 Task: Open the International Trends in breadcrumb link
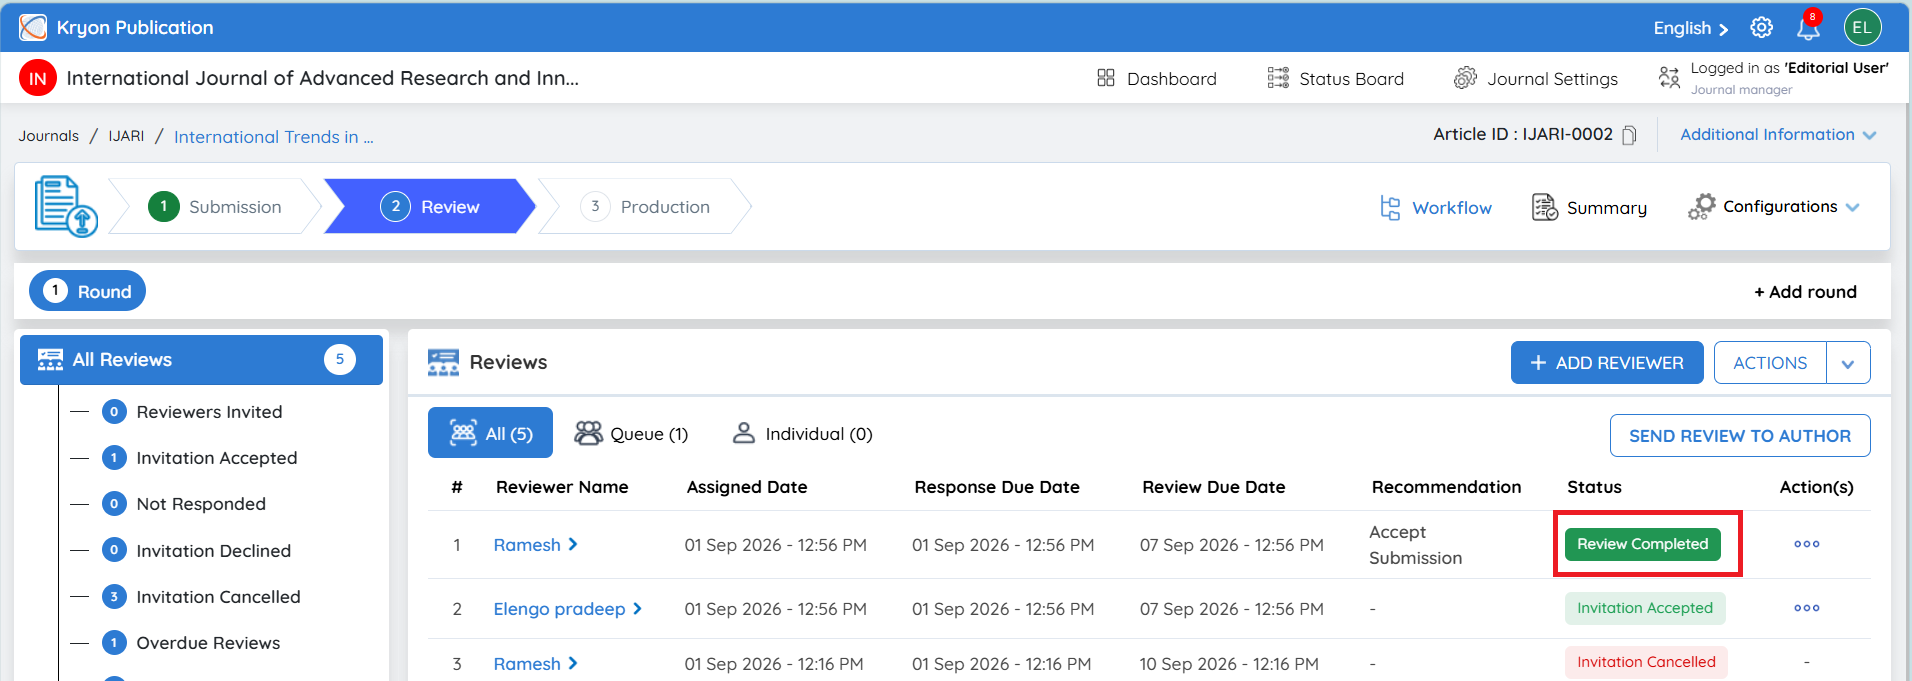(274, 137)
